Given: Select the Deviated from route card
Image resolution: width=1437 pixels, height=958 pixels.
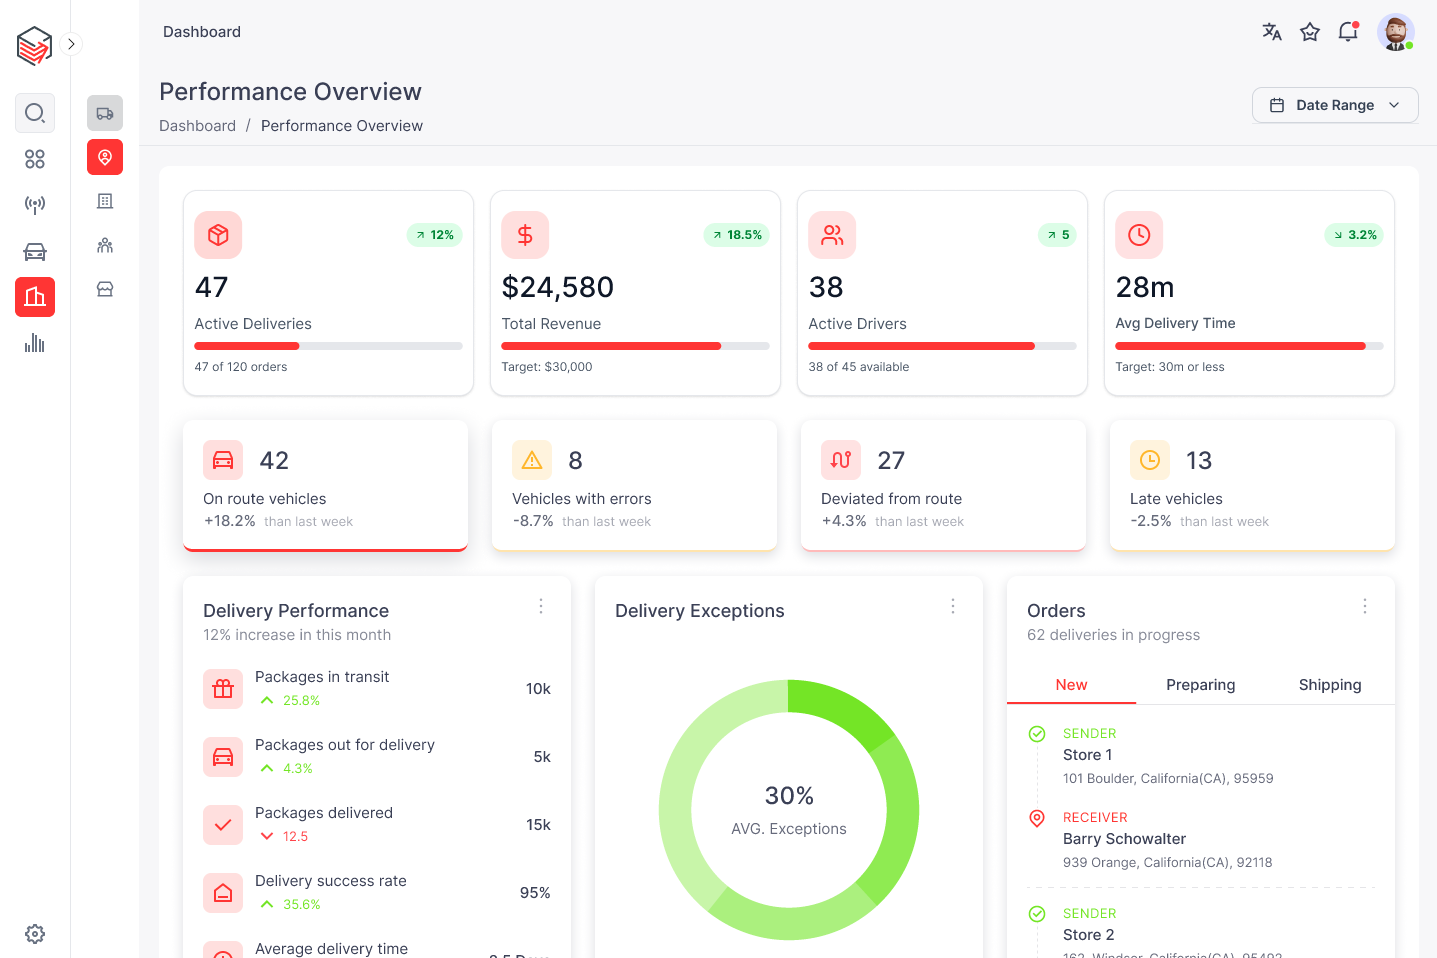Looking at the screenshot, I should point(943,485).
